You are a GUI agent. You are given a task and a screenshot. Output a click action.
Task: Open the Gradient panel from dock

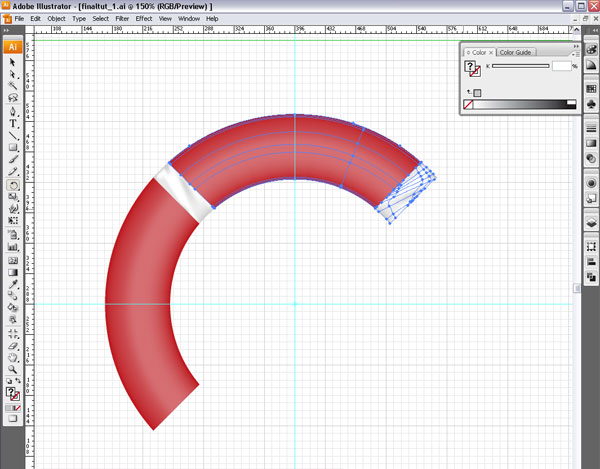591,143
